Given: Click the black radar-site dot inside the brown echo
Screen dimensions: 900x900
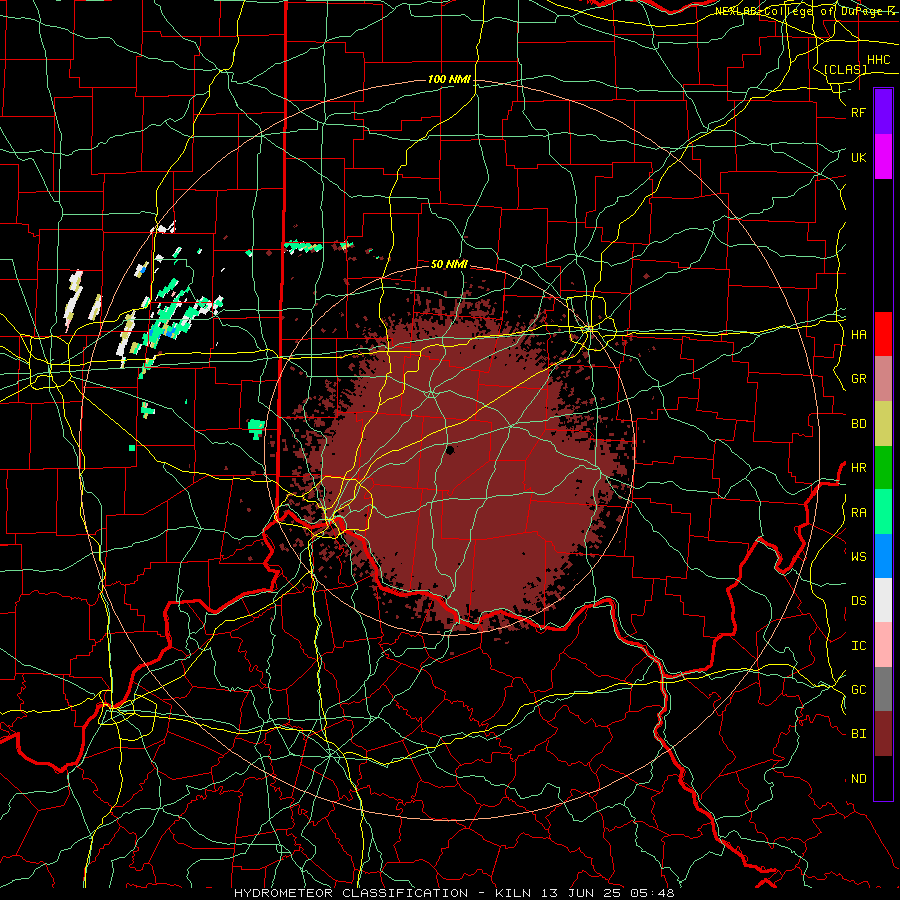Looking at the screenshot, I should tap(450, 450).
